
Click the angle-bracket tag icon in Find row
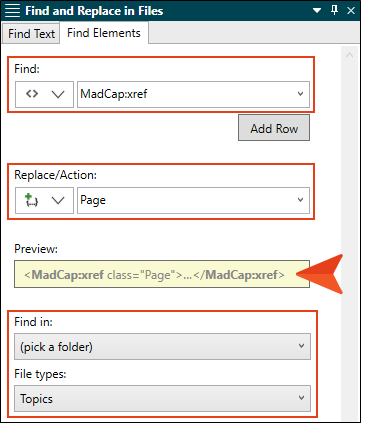tap(32, 94)
